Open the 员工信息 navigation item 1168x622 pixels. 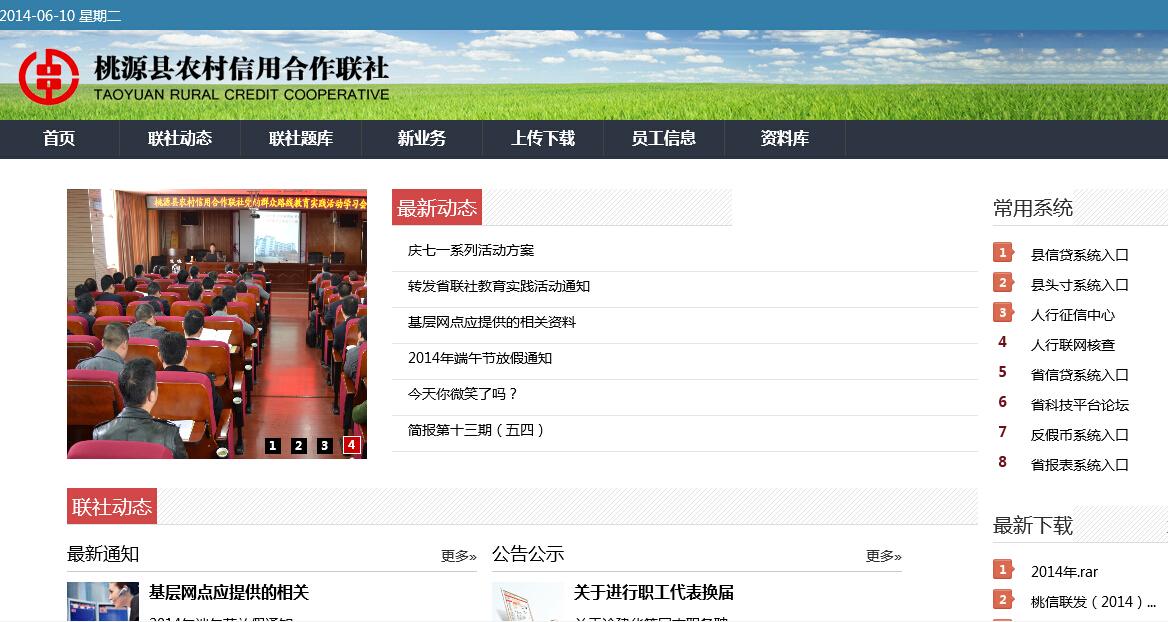664,139
